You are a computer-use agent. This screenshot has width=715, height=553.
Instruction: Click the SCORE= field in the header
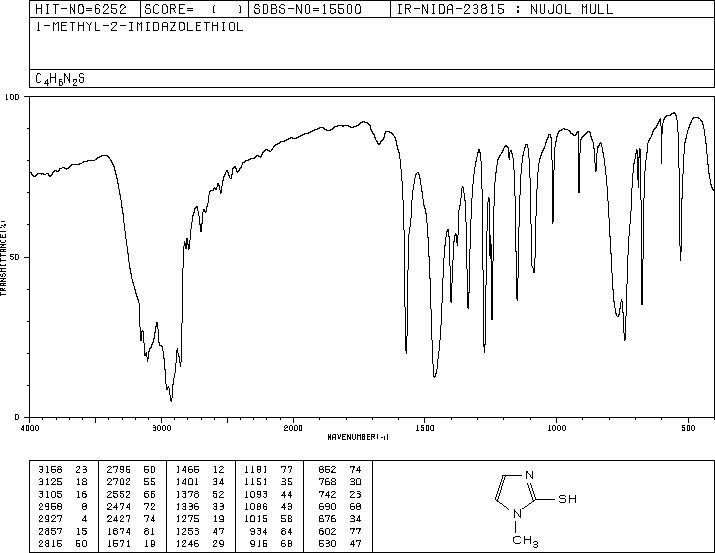(x=194, y=9)
